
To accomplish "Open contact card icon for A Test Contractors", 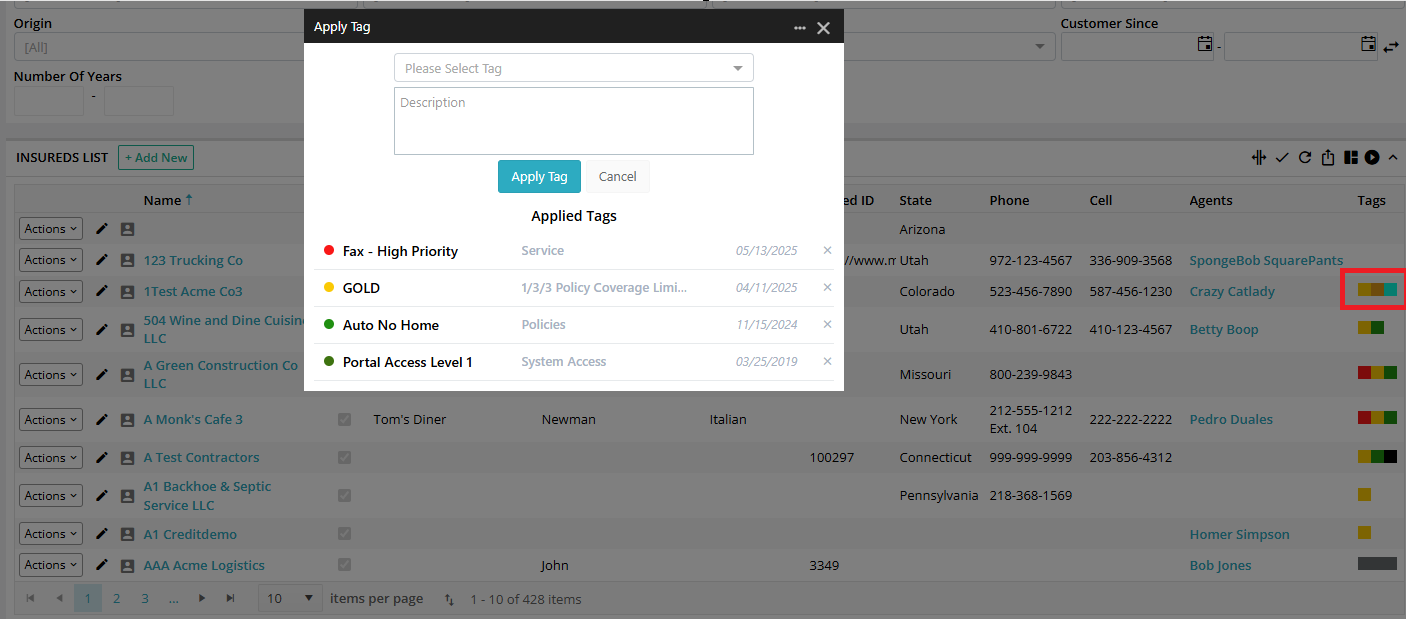I will (127, 457).
